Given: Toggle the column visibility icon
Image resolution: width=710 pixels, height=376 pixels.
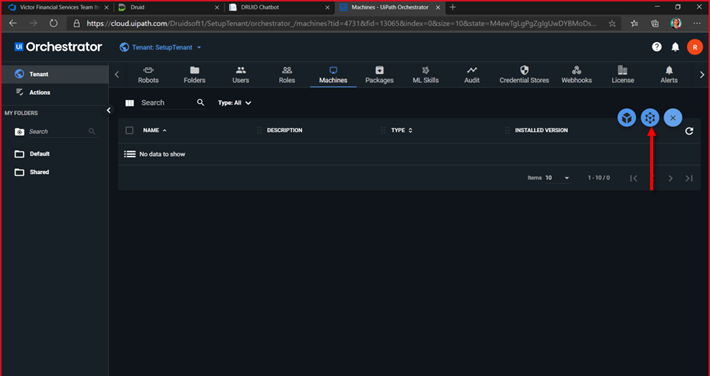Looking at the screenshot, I should (x=130, y=103).
